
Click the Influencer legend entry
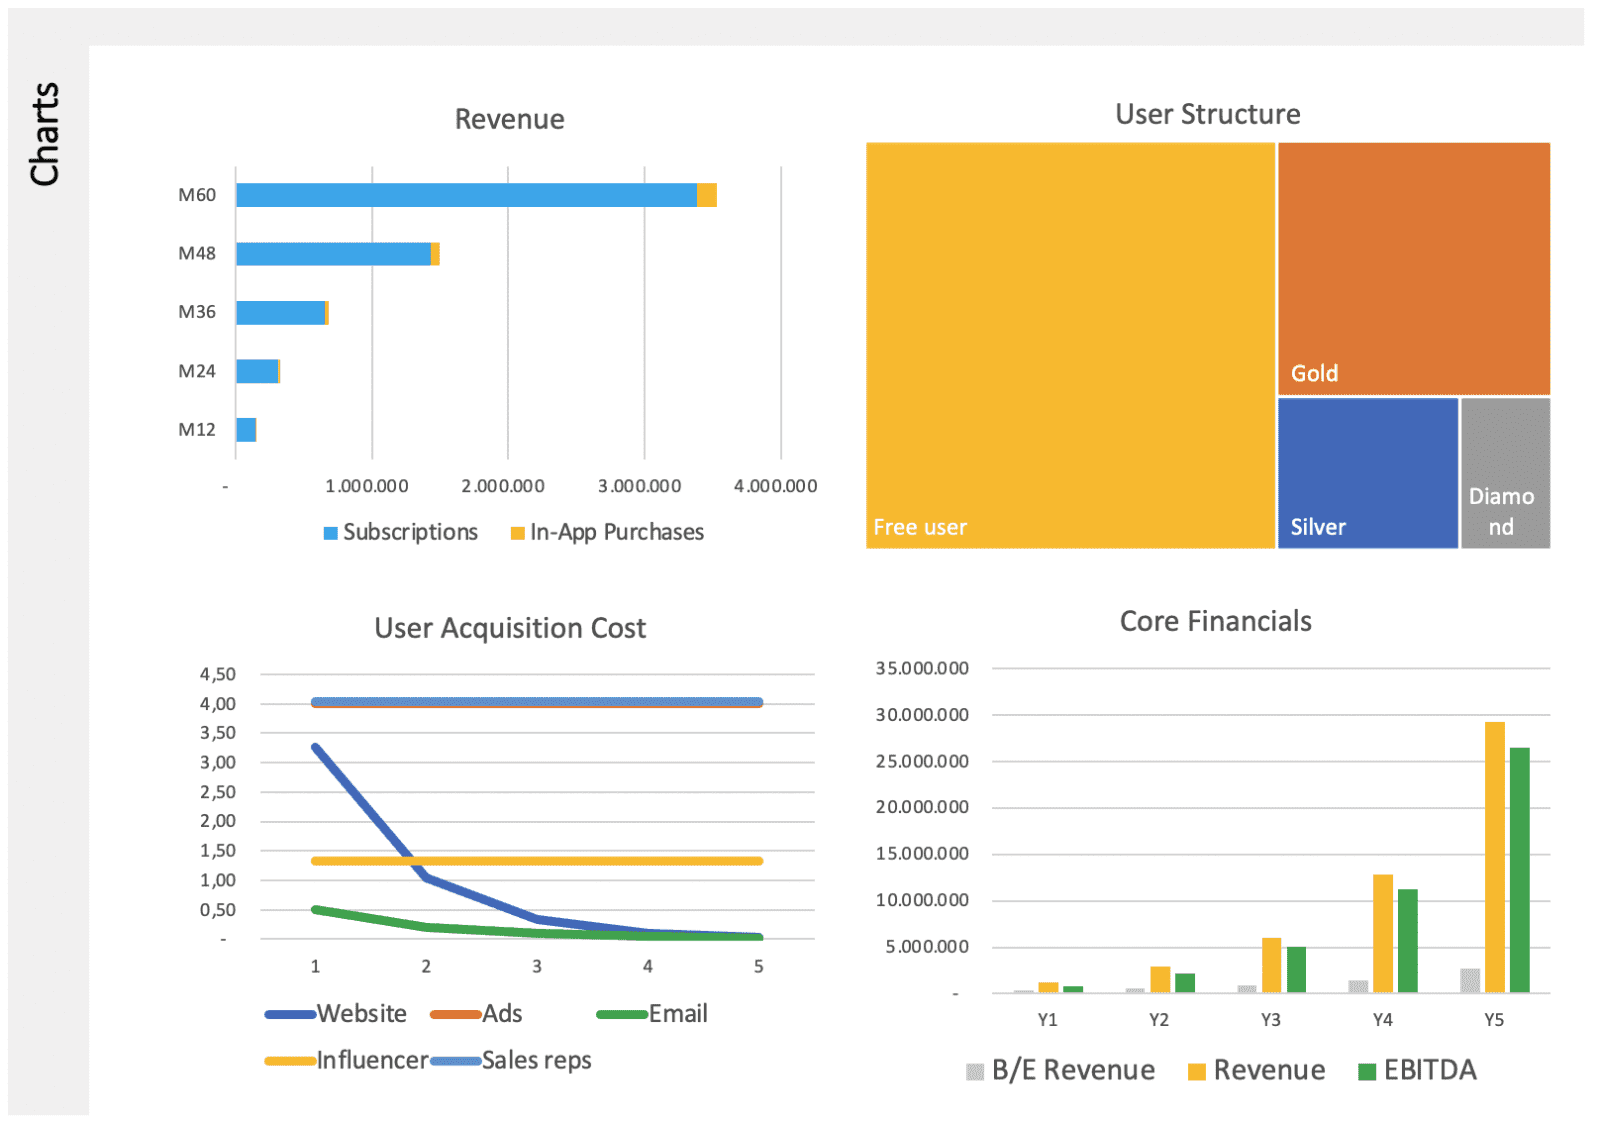point(346,1060)
